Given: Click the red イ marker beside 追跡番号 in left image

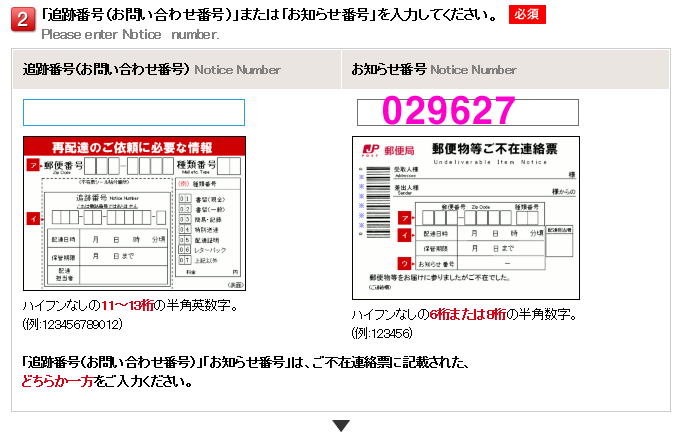Looking at the screenshot, I should (x=33, y=218).
